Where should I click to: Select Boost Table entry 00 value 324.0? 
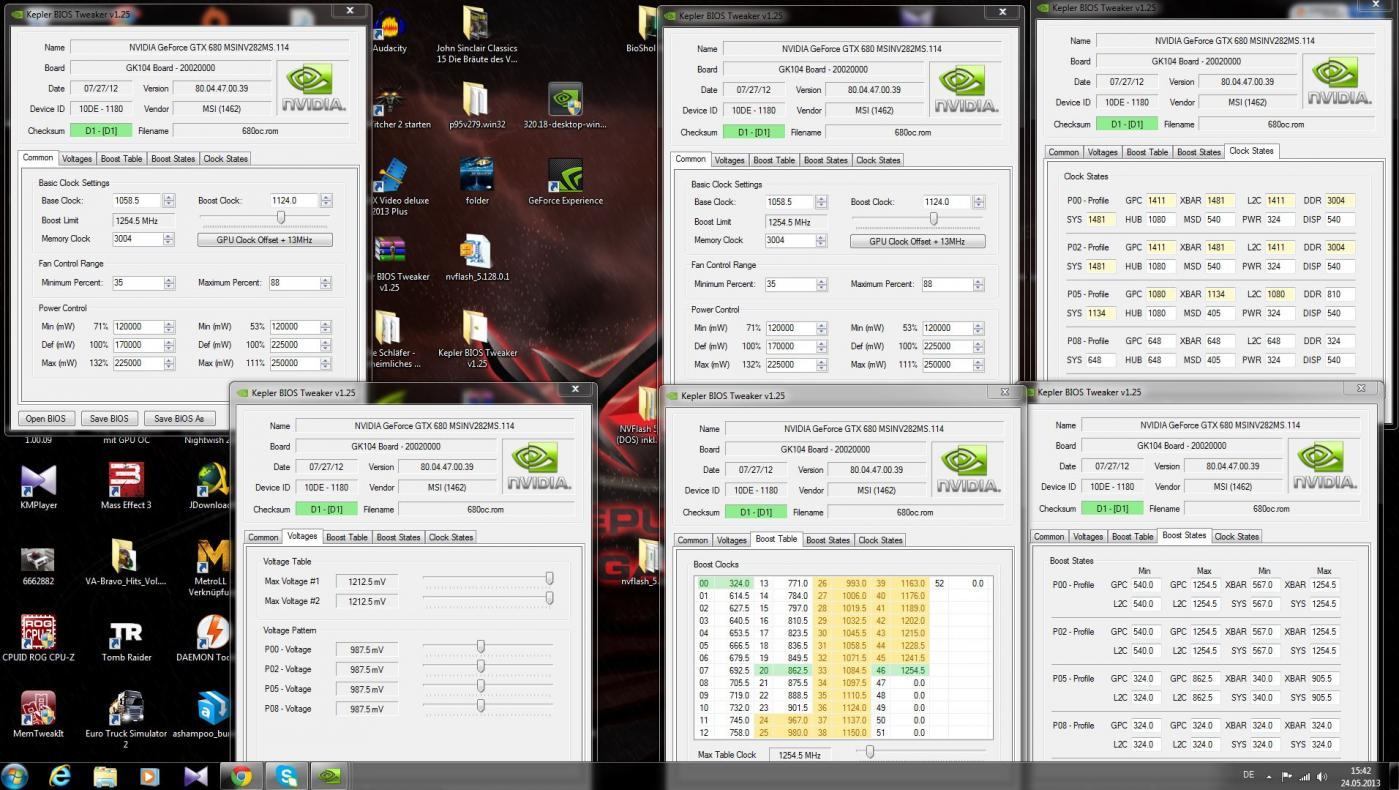[722, 583]
